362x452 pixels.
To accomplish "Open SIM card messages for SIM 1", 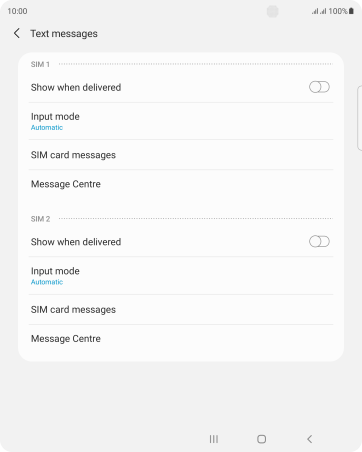I will point(181,155).
